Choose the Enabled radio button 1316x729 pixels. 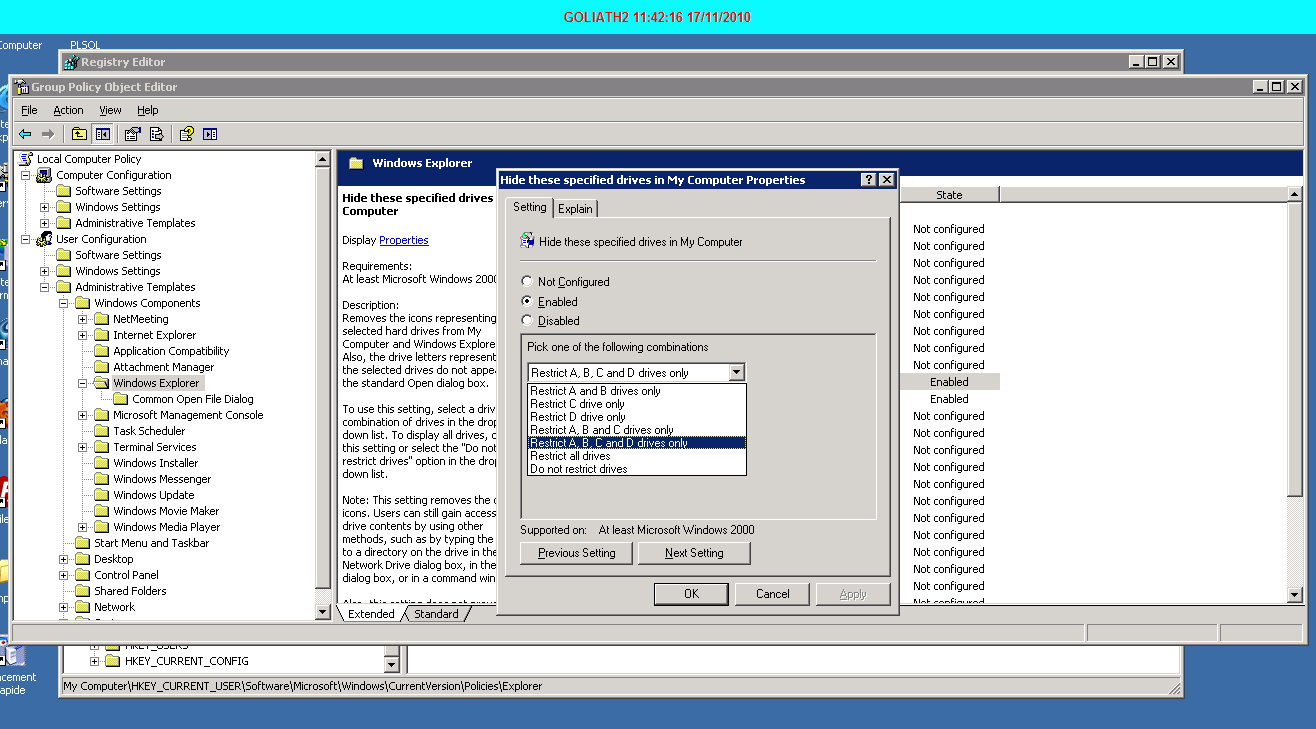tap(528, 301)
